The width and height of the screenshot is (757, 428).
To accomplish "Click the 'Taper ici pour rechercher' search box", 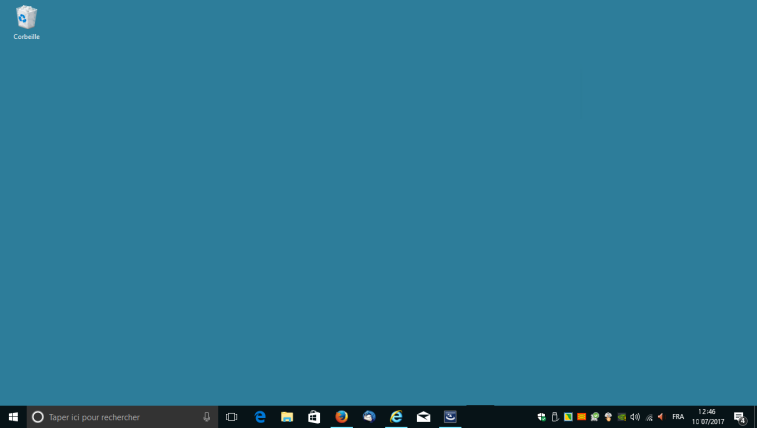I will (x=122, y=417).
